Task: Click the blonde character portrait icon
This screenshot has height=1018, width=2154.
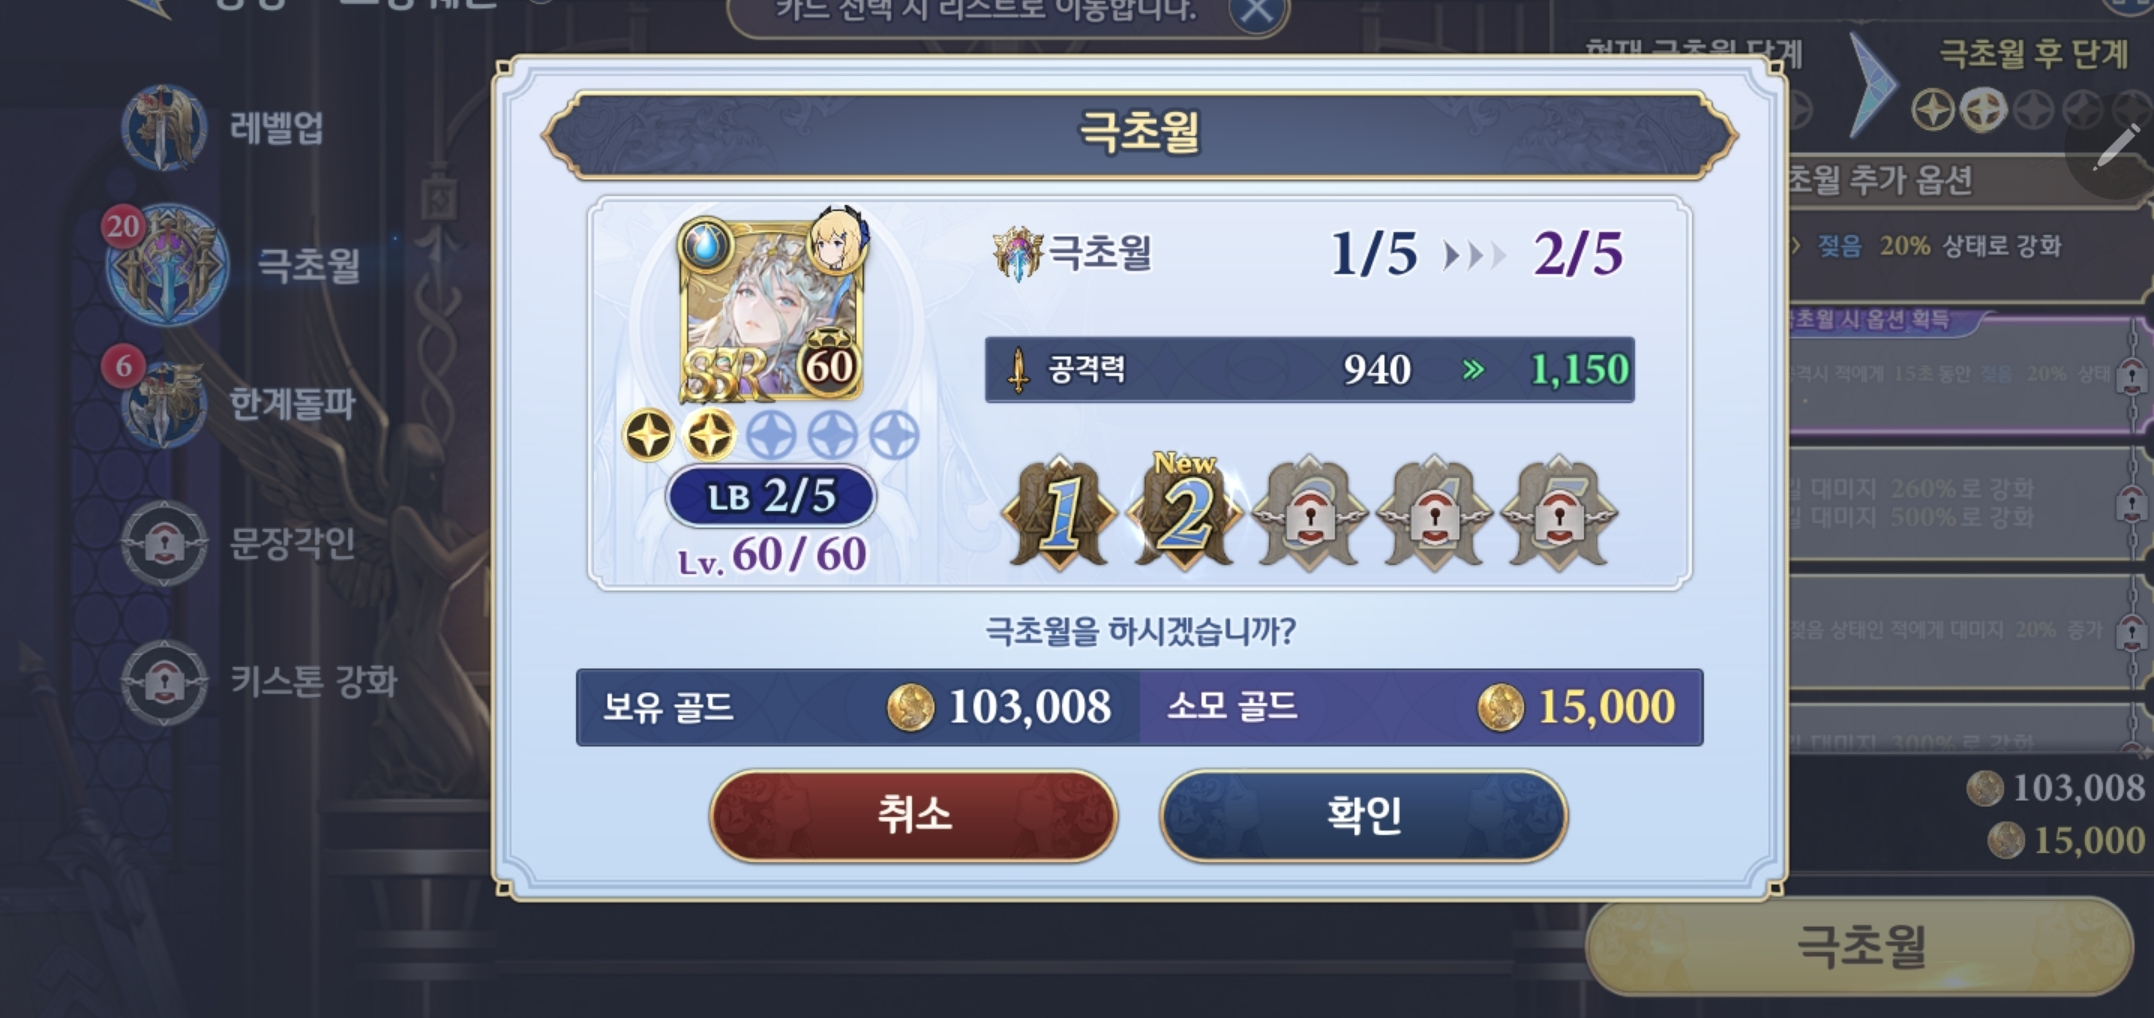Action: (836, 240)
